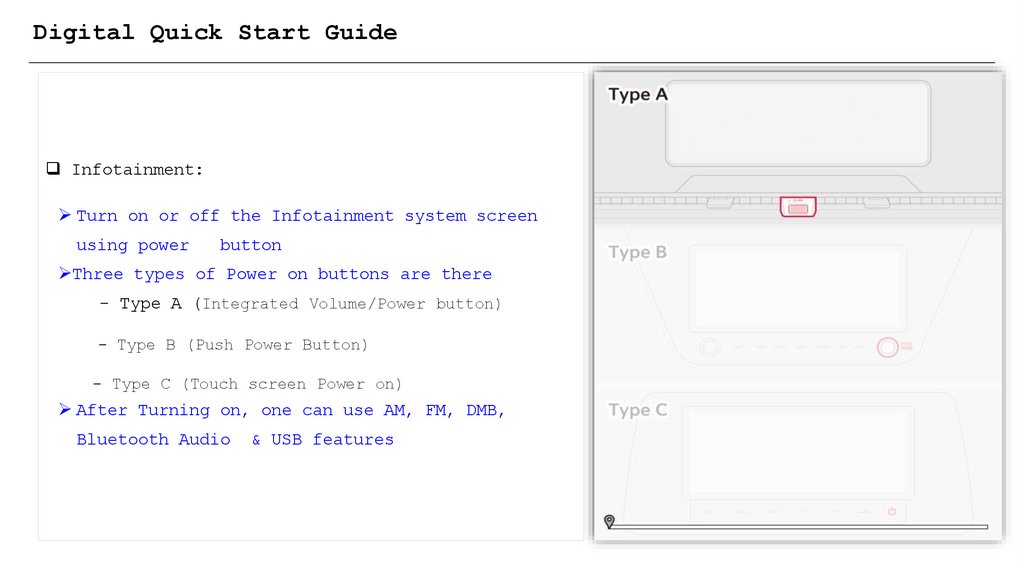Click the Type B display screen illustration
This screenshot has width=1024, height=574.
[x=798, y=288]
